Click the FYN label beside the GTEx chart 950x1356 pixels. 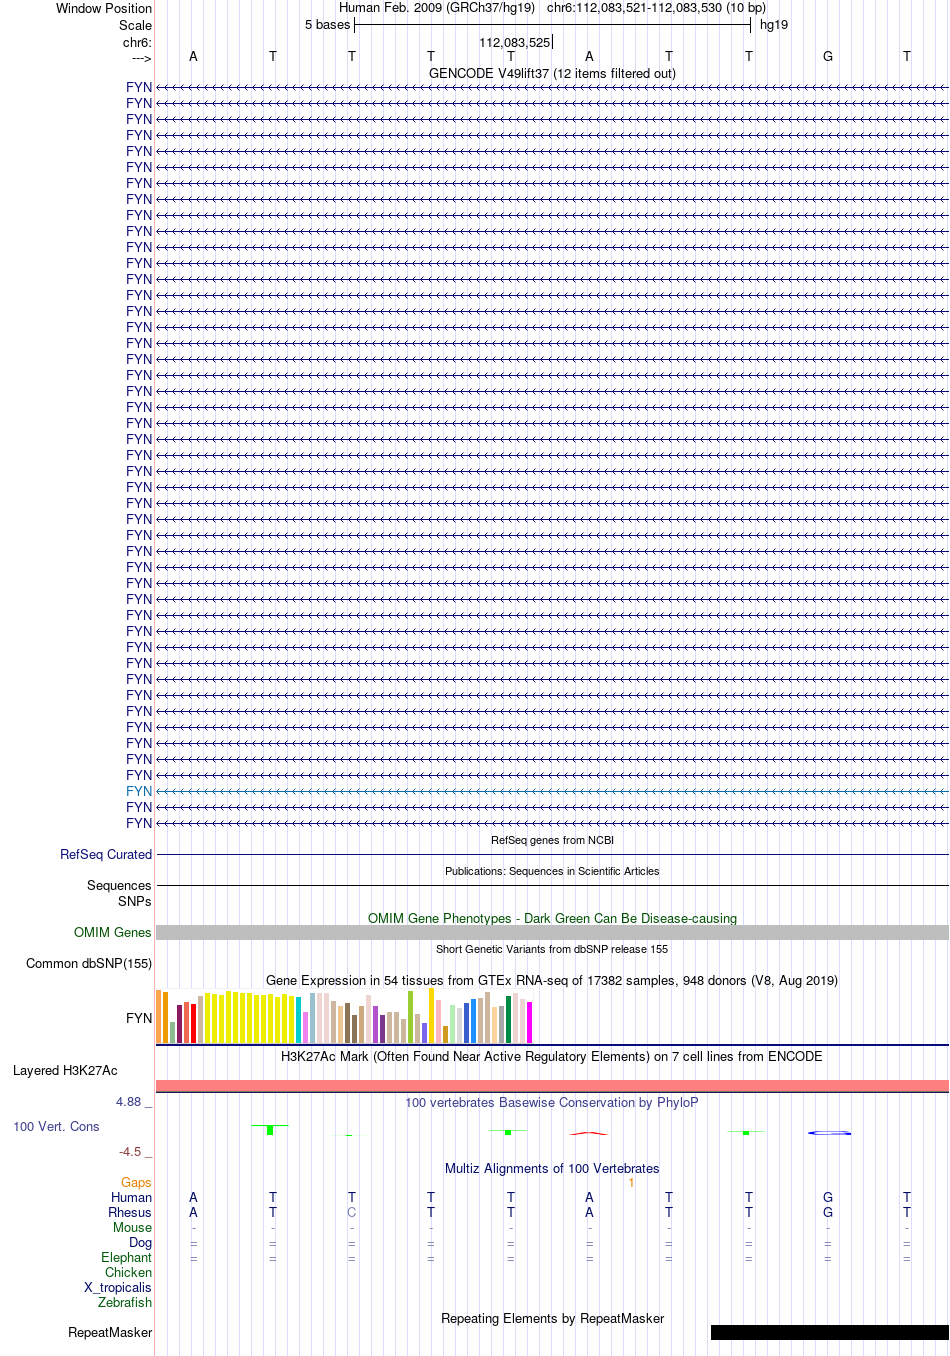click(139, 1018)
